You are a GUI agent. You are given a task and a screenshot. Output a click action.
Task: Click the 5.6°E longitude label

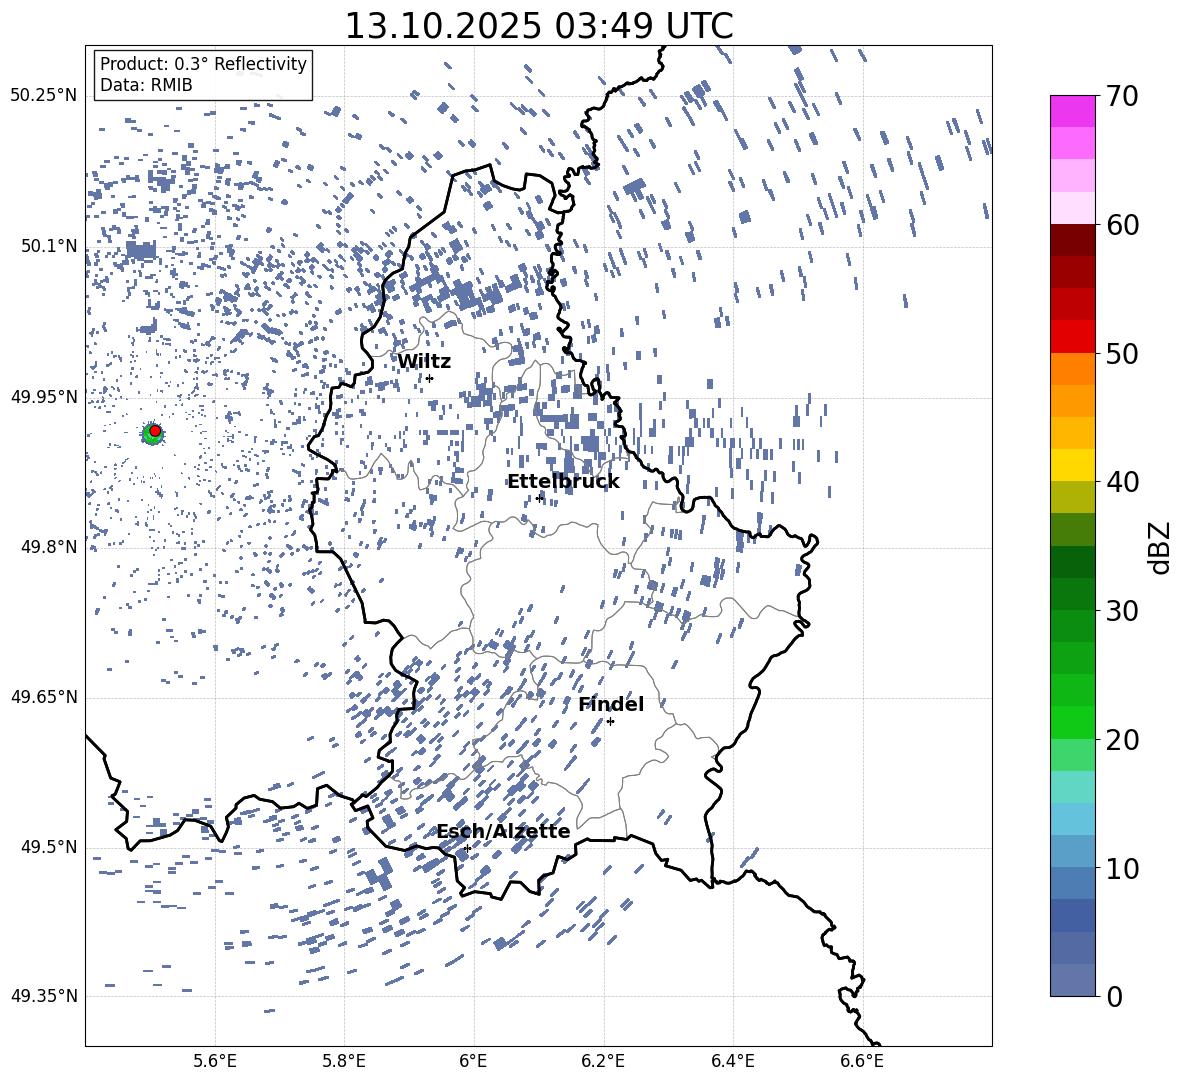point(215,1061)
